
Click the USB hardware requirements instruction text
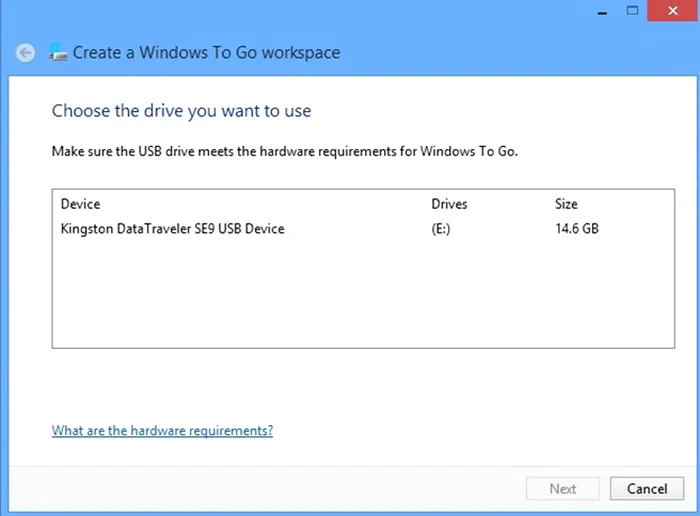pos(285,151)
